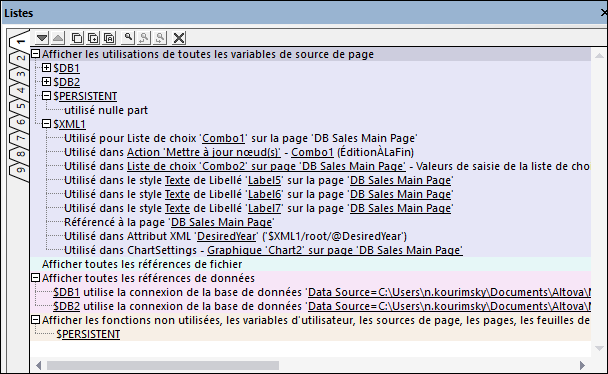Expand the $DB2 tree node
The height and width of the screenshot is (374, 608).
tap(46, 82)
